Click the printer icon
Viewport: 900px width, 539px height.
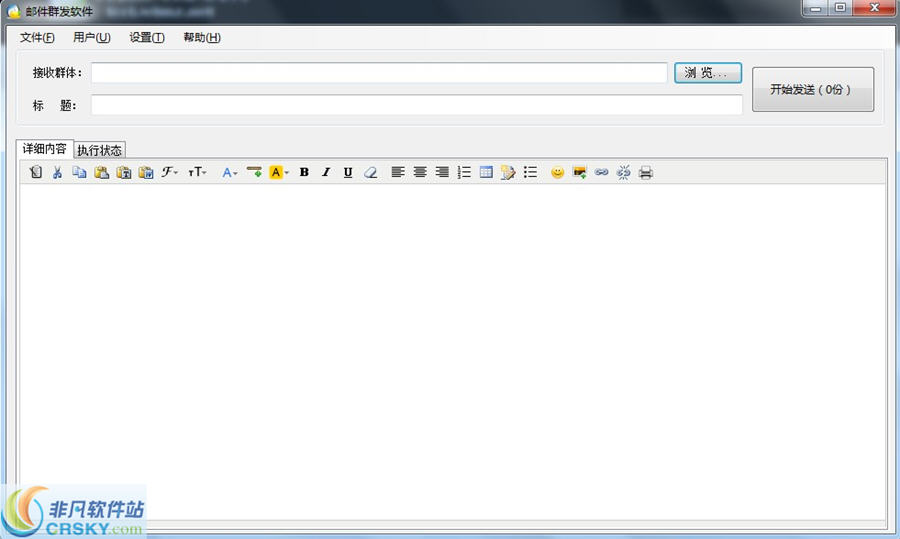[646, 172]
